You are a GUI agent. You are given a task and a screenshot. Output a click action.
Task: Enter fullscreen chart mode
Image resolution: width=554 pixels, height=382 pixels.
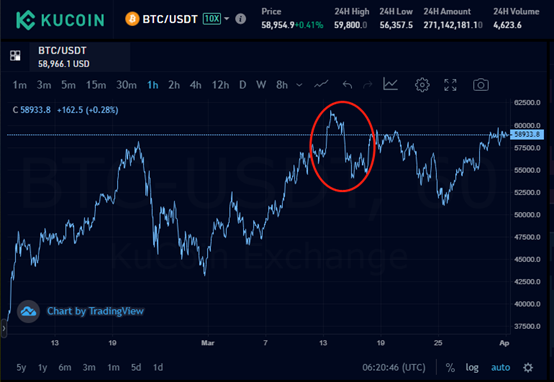pyautogui.click(x=450, y=85)
